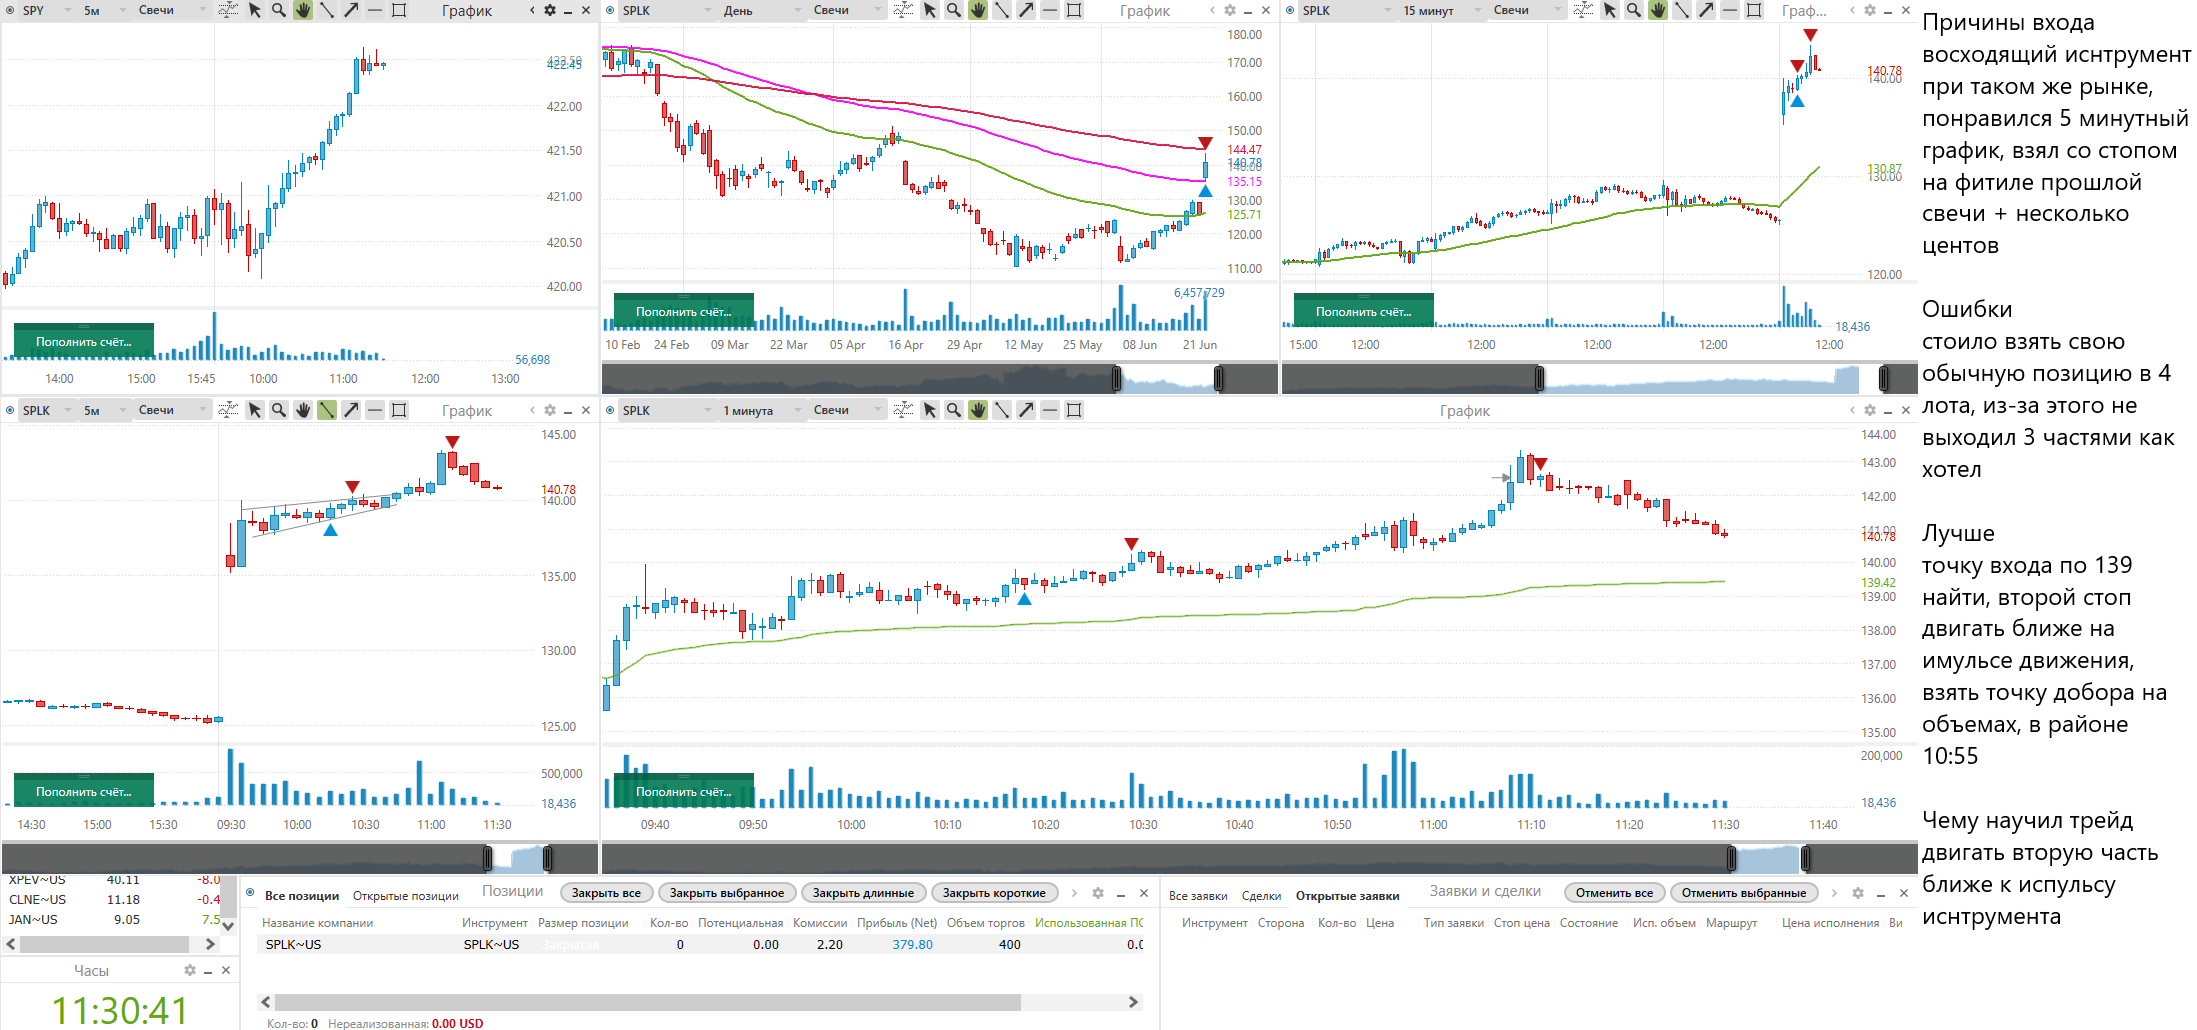
Task: Grab right range handle under SPLK 15 минут chart
Action: [x=1883, y=379]
